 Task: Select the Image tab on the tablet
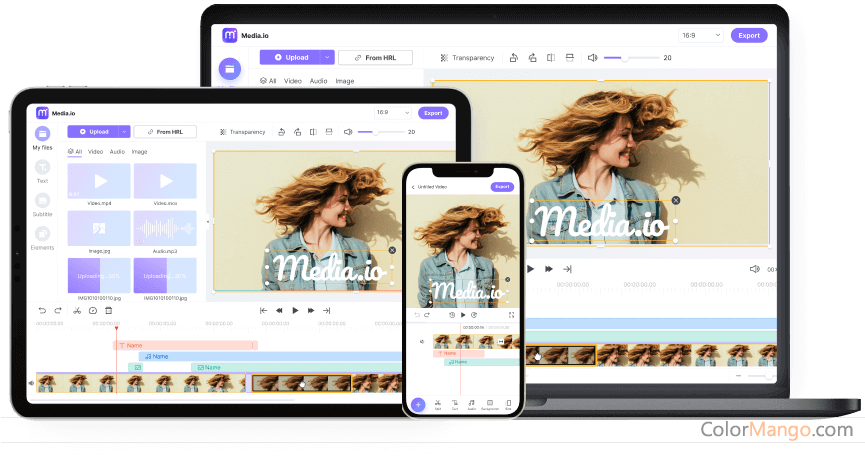[x=139, y=152]
